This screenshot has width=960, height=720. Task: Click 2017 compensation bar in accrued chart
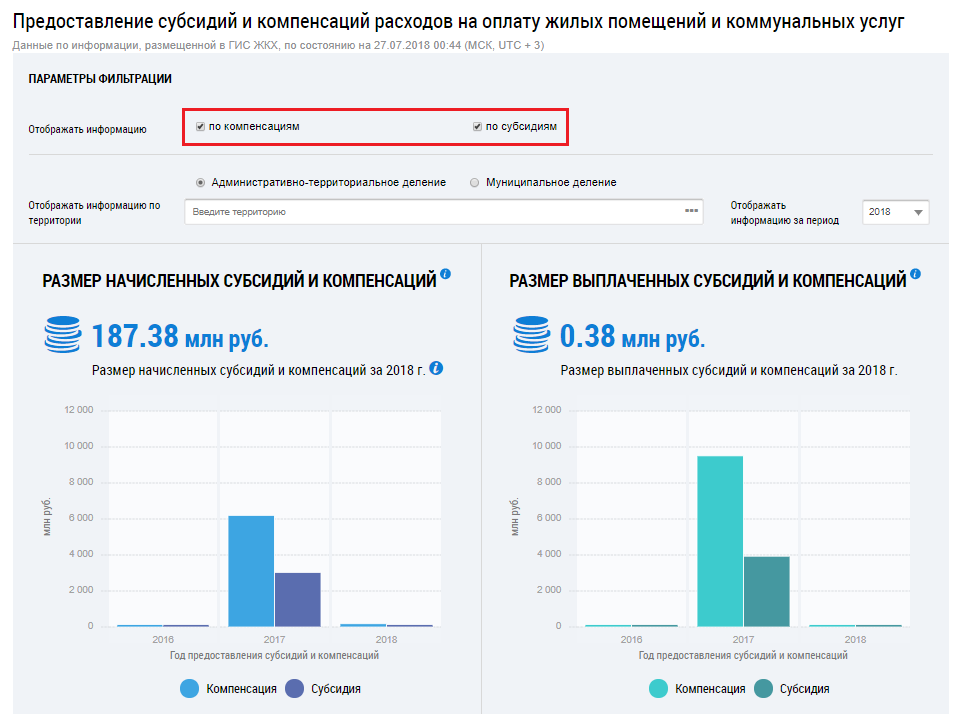tap(251, 571)
